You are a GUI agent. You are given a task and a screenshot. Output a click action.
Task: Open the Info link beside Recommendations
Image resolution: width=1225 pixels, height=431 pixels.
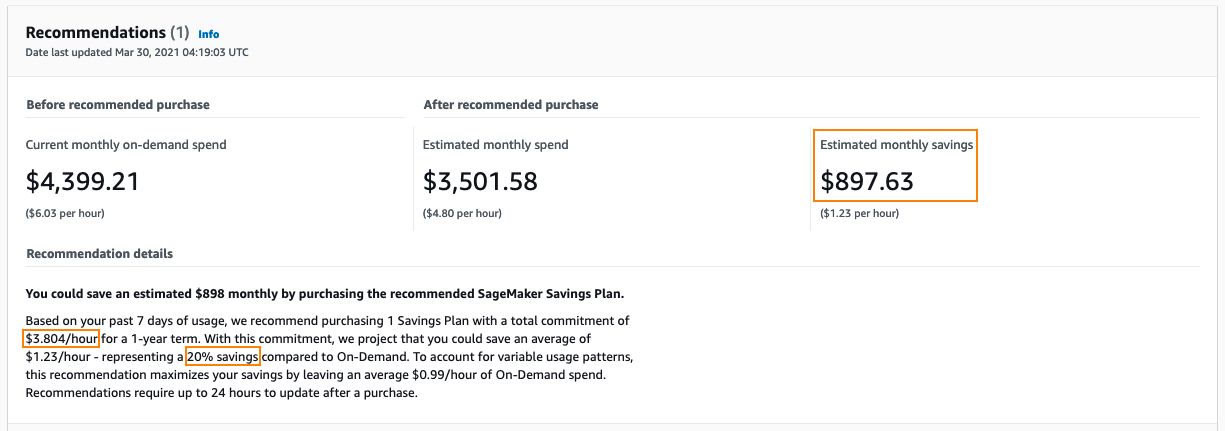click(208, 34)
